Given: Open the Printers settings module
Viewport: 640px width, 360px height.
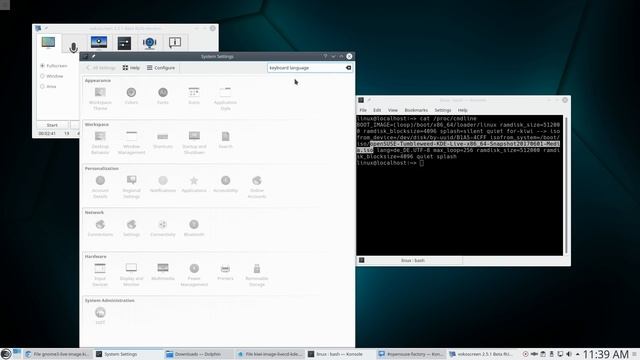Looking at the screenshot, I should (x=225, y=272).
